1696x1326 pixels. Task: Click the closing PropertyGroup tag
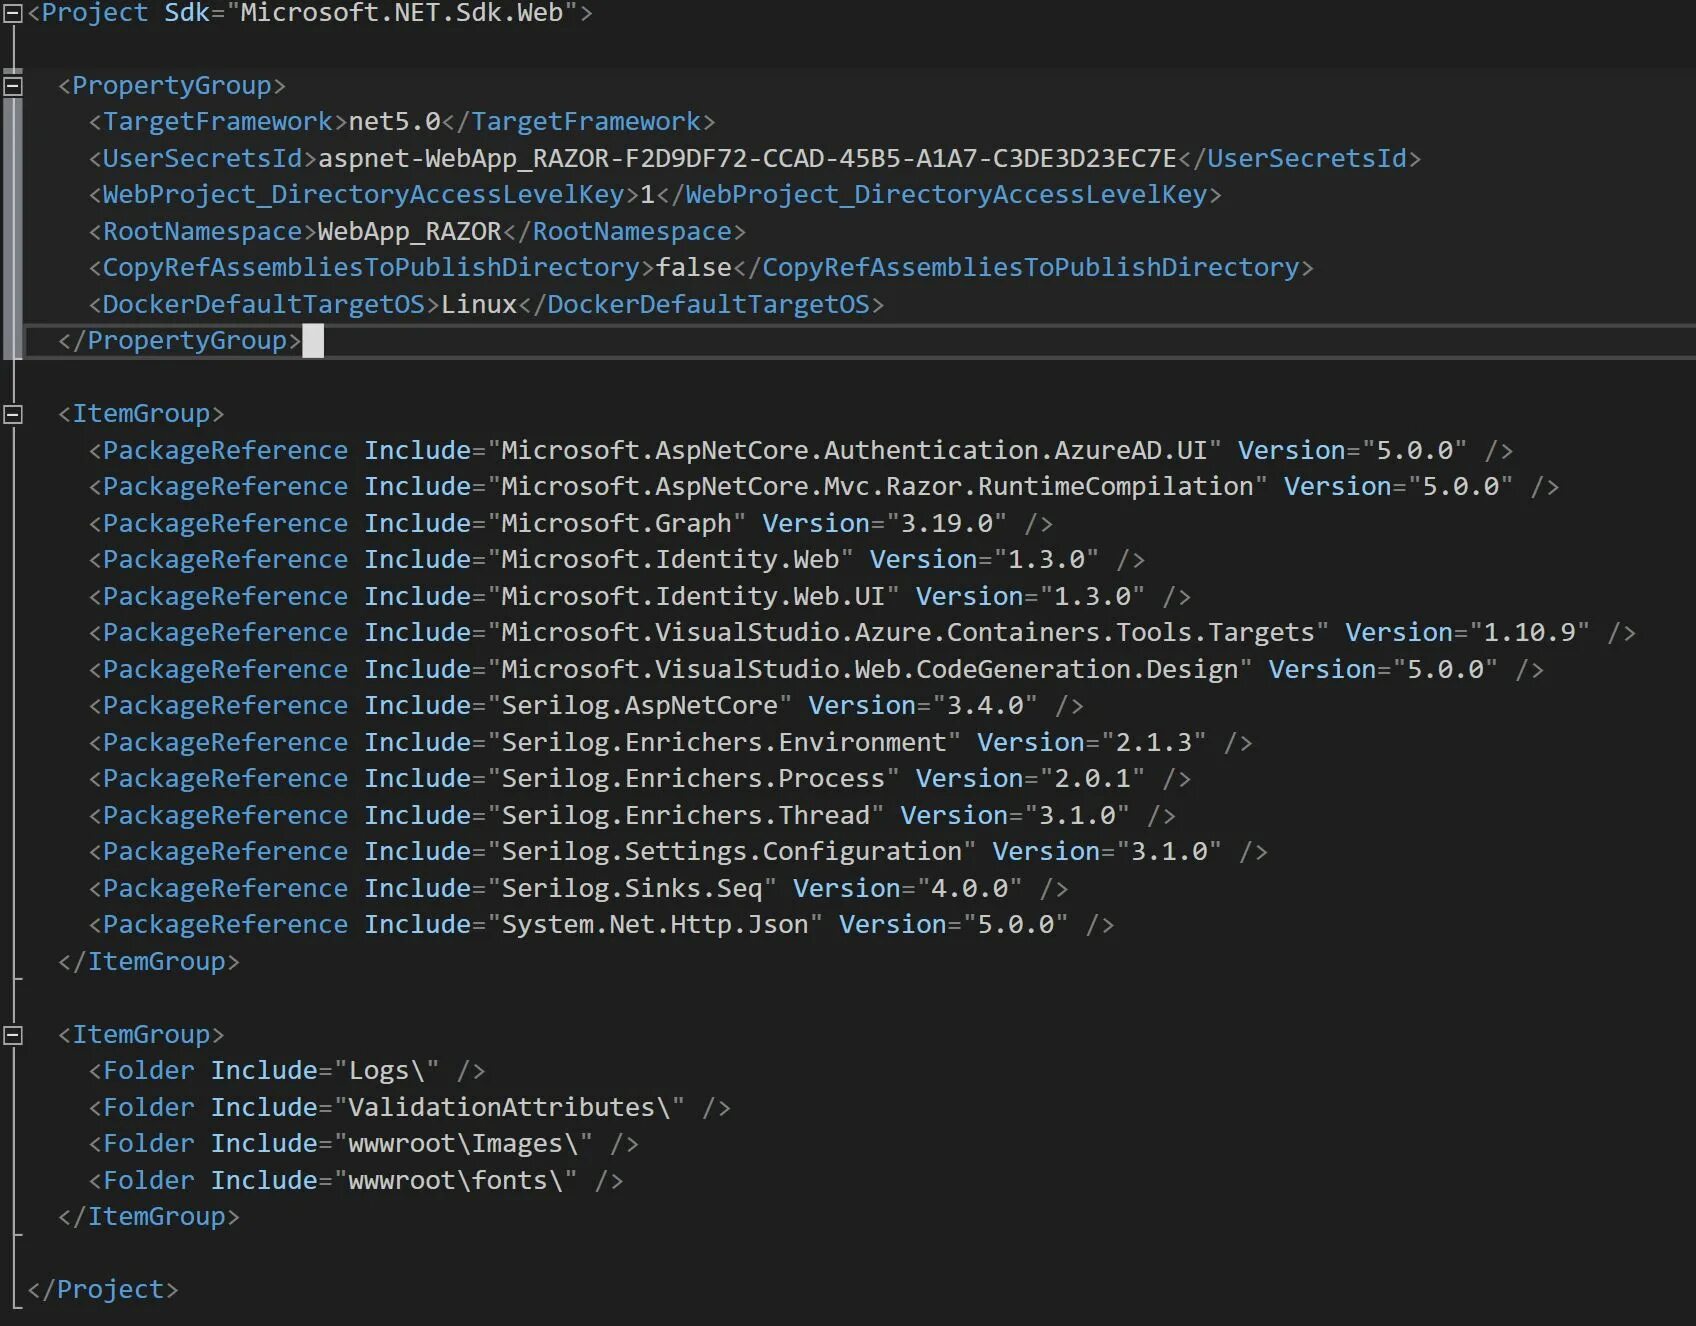[180, 340]
